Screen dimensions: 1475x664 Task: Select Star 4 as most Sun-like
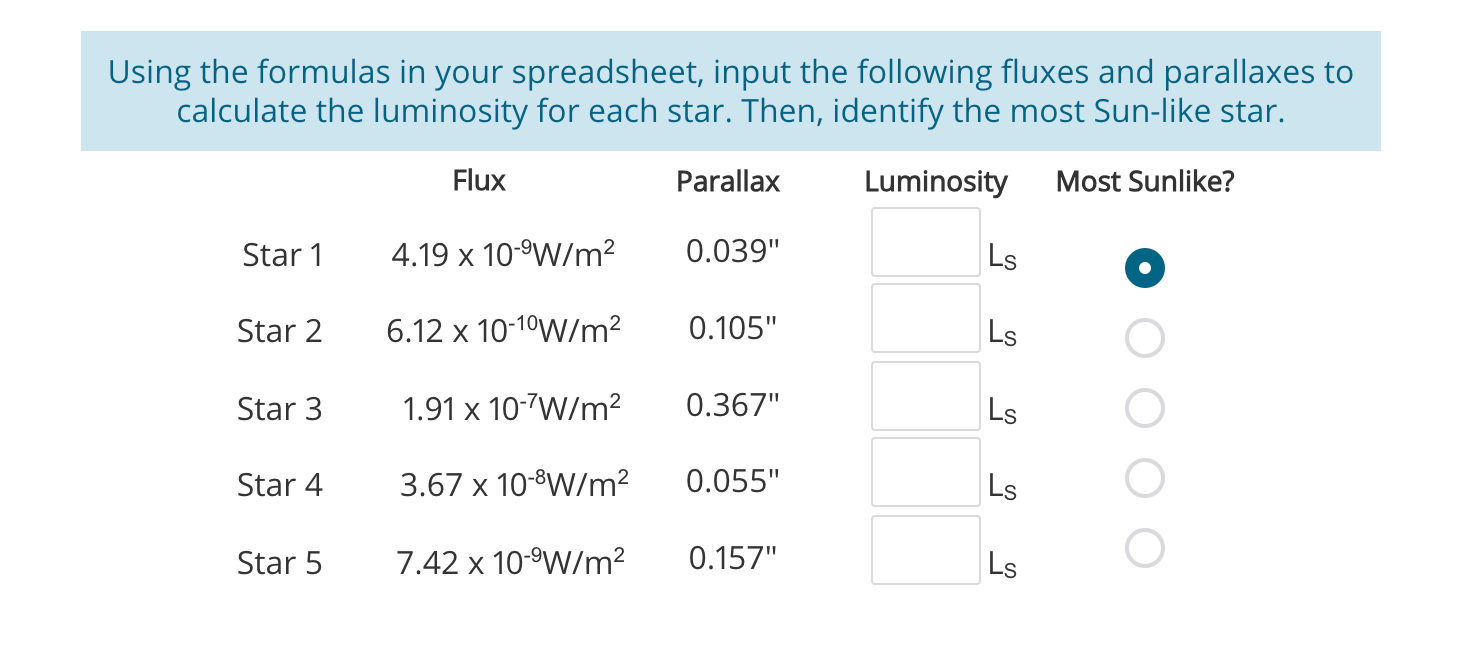pyautogui.click(x=1144, y=477)
